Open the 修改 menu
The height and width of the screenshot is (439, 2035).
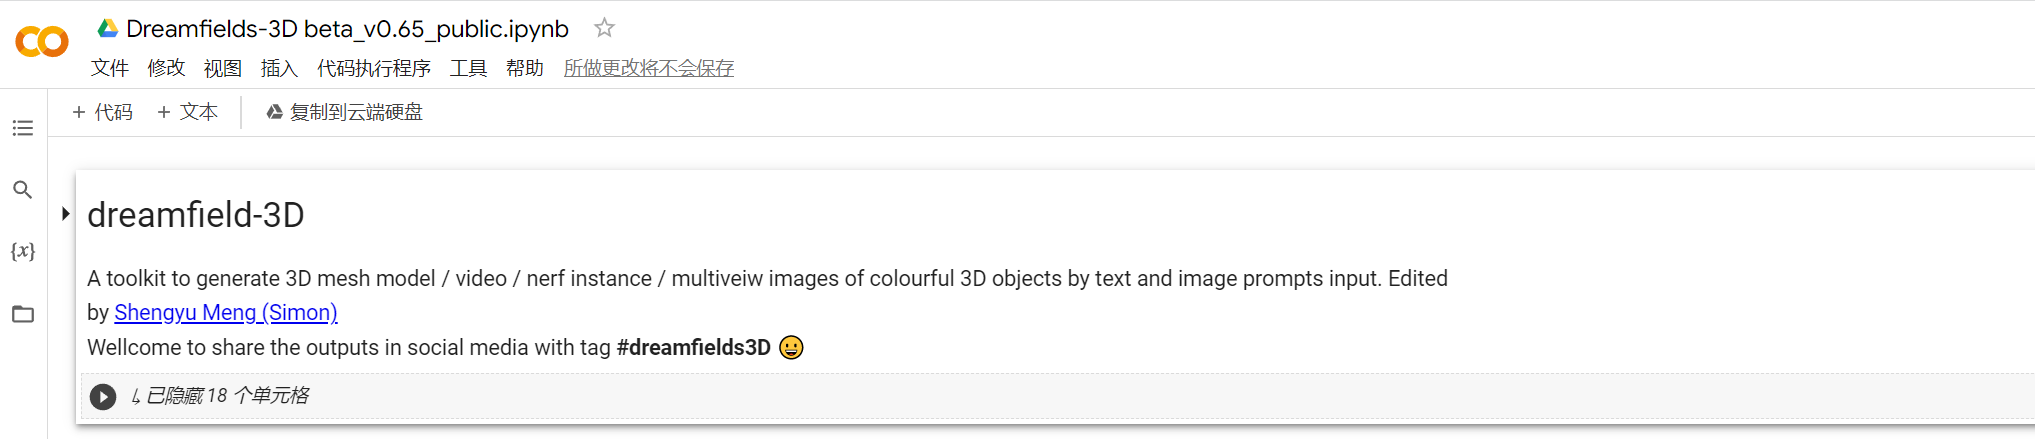click(x=166, y=68)
